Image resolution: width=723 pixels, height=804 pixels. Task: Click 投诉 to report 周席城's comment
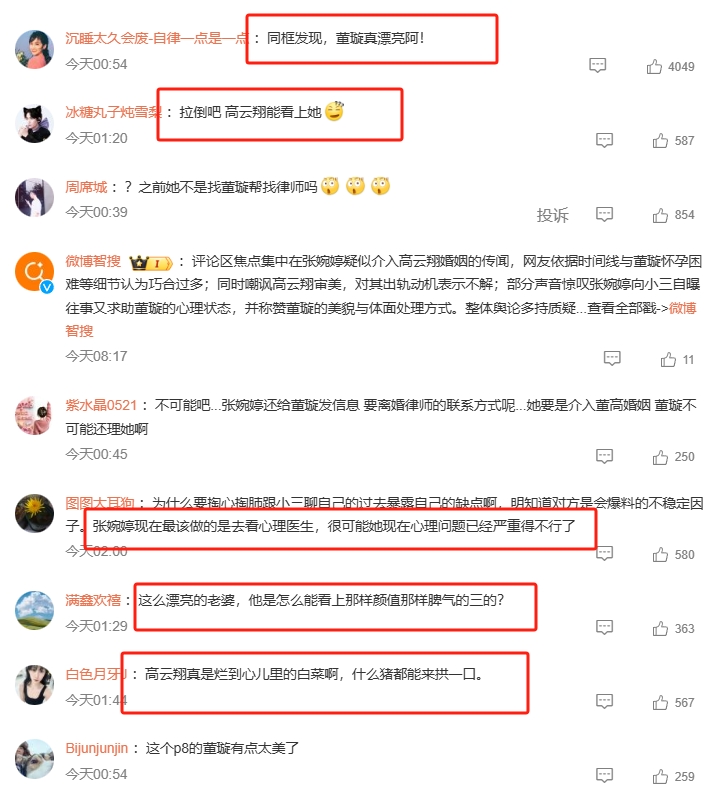[552, 215]
